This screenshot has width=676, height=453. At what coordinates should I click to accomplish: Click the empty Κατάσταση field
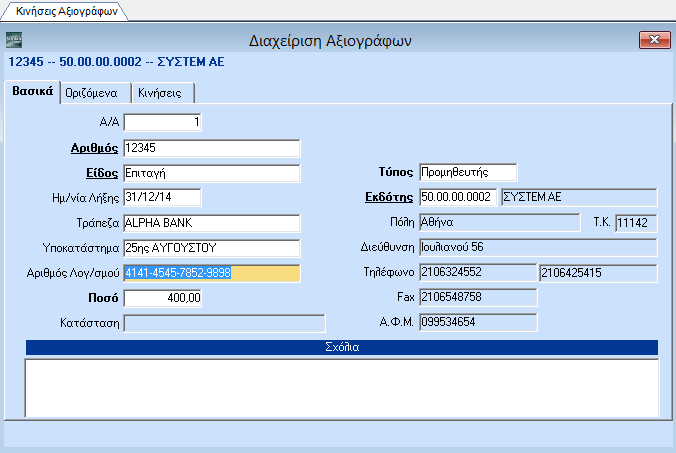point(224,323)
